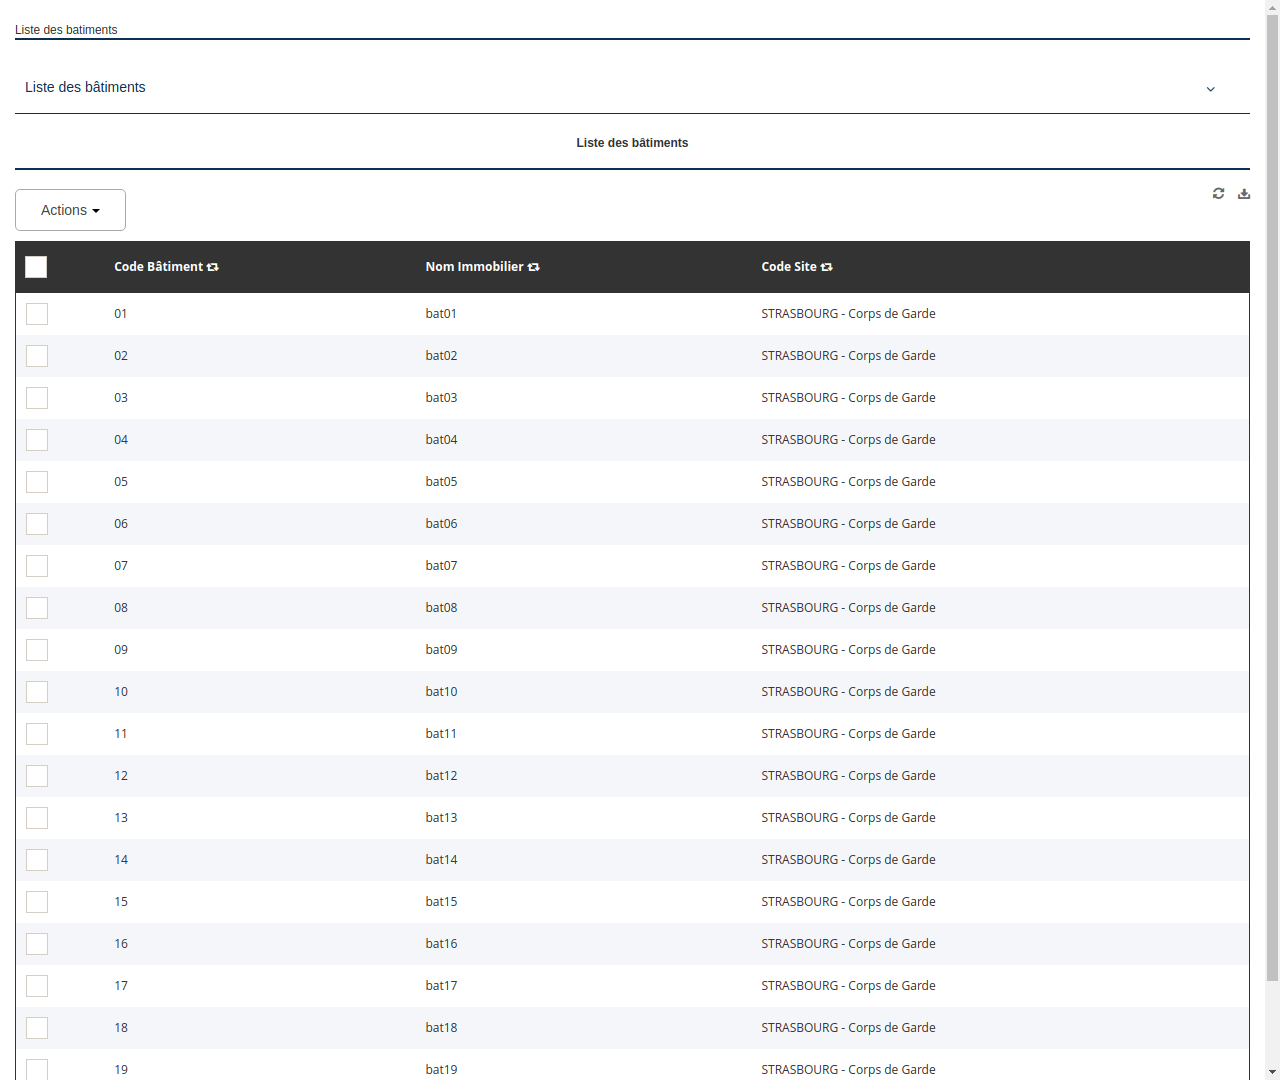Check the row for bat15
Image resolution: width=1280 pixels, height=1080 pixels.
36,901
